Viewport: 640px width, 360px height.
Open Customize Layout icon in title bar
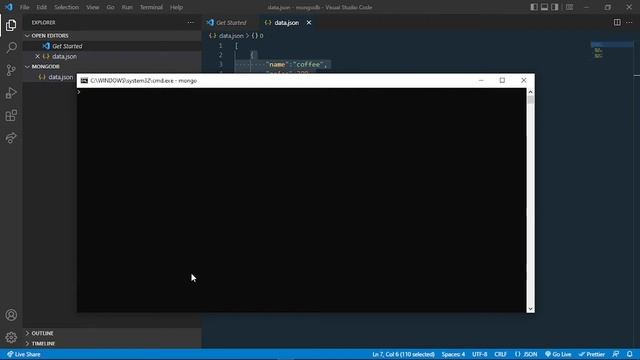pos(569,7)
